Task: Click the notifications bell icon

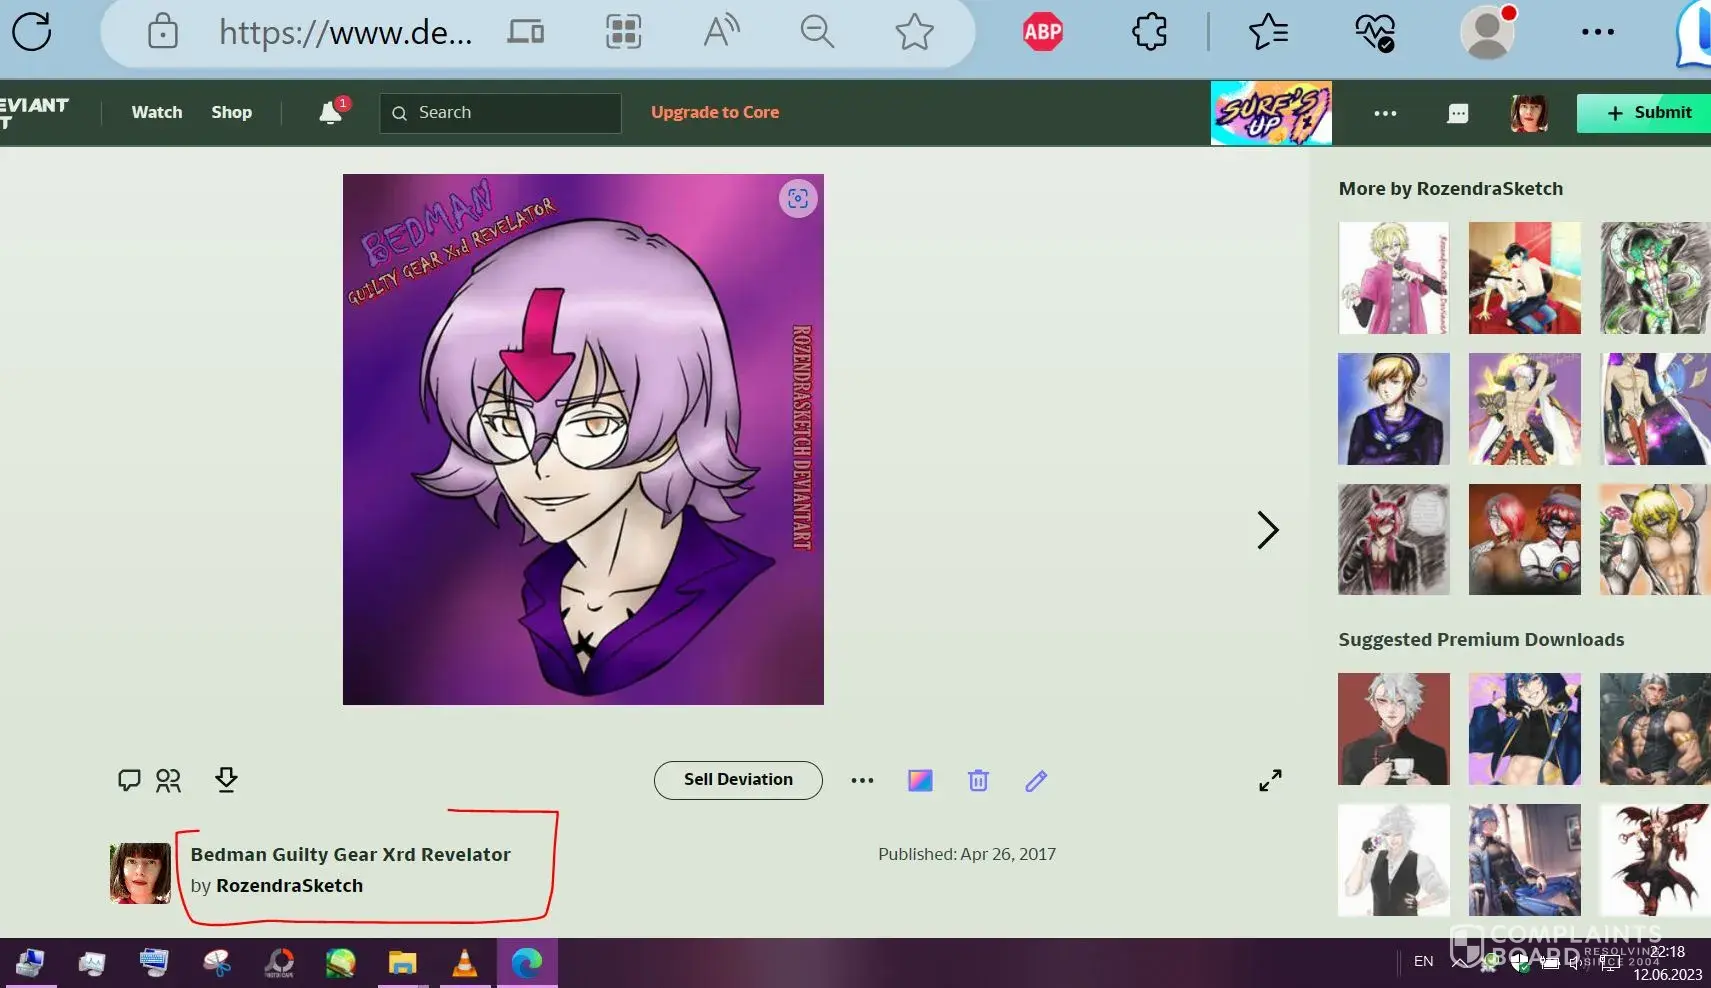Action: pyautogui.click(x=331, y=113)
